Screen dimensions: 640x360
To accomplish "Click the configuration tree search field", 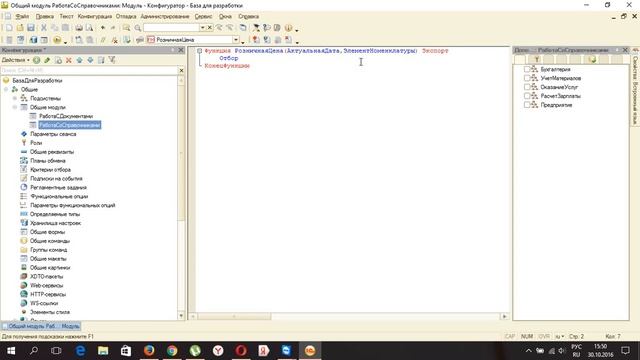I will (89, 71).
